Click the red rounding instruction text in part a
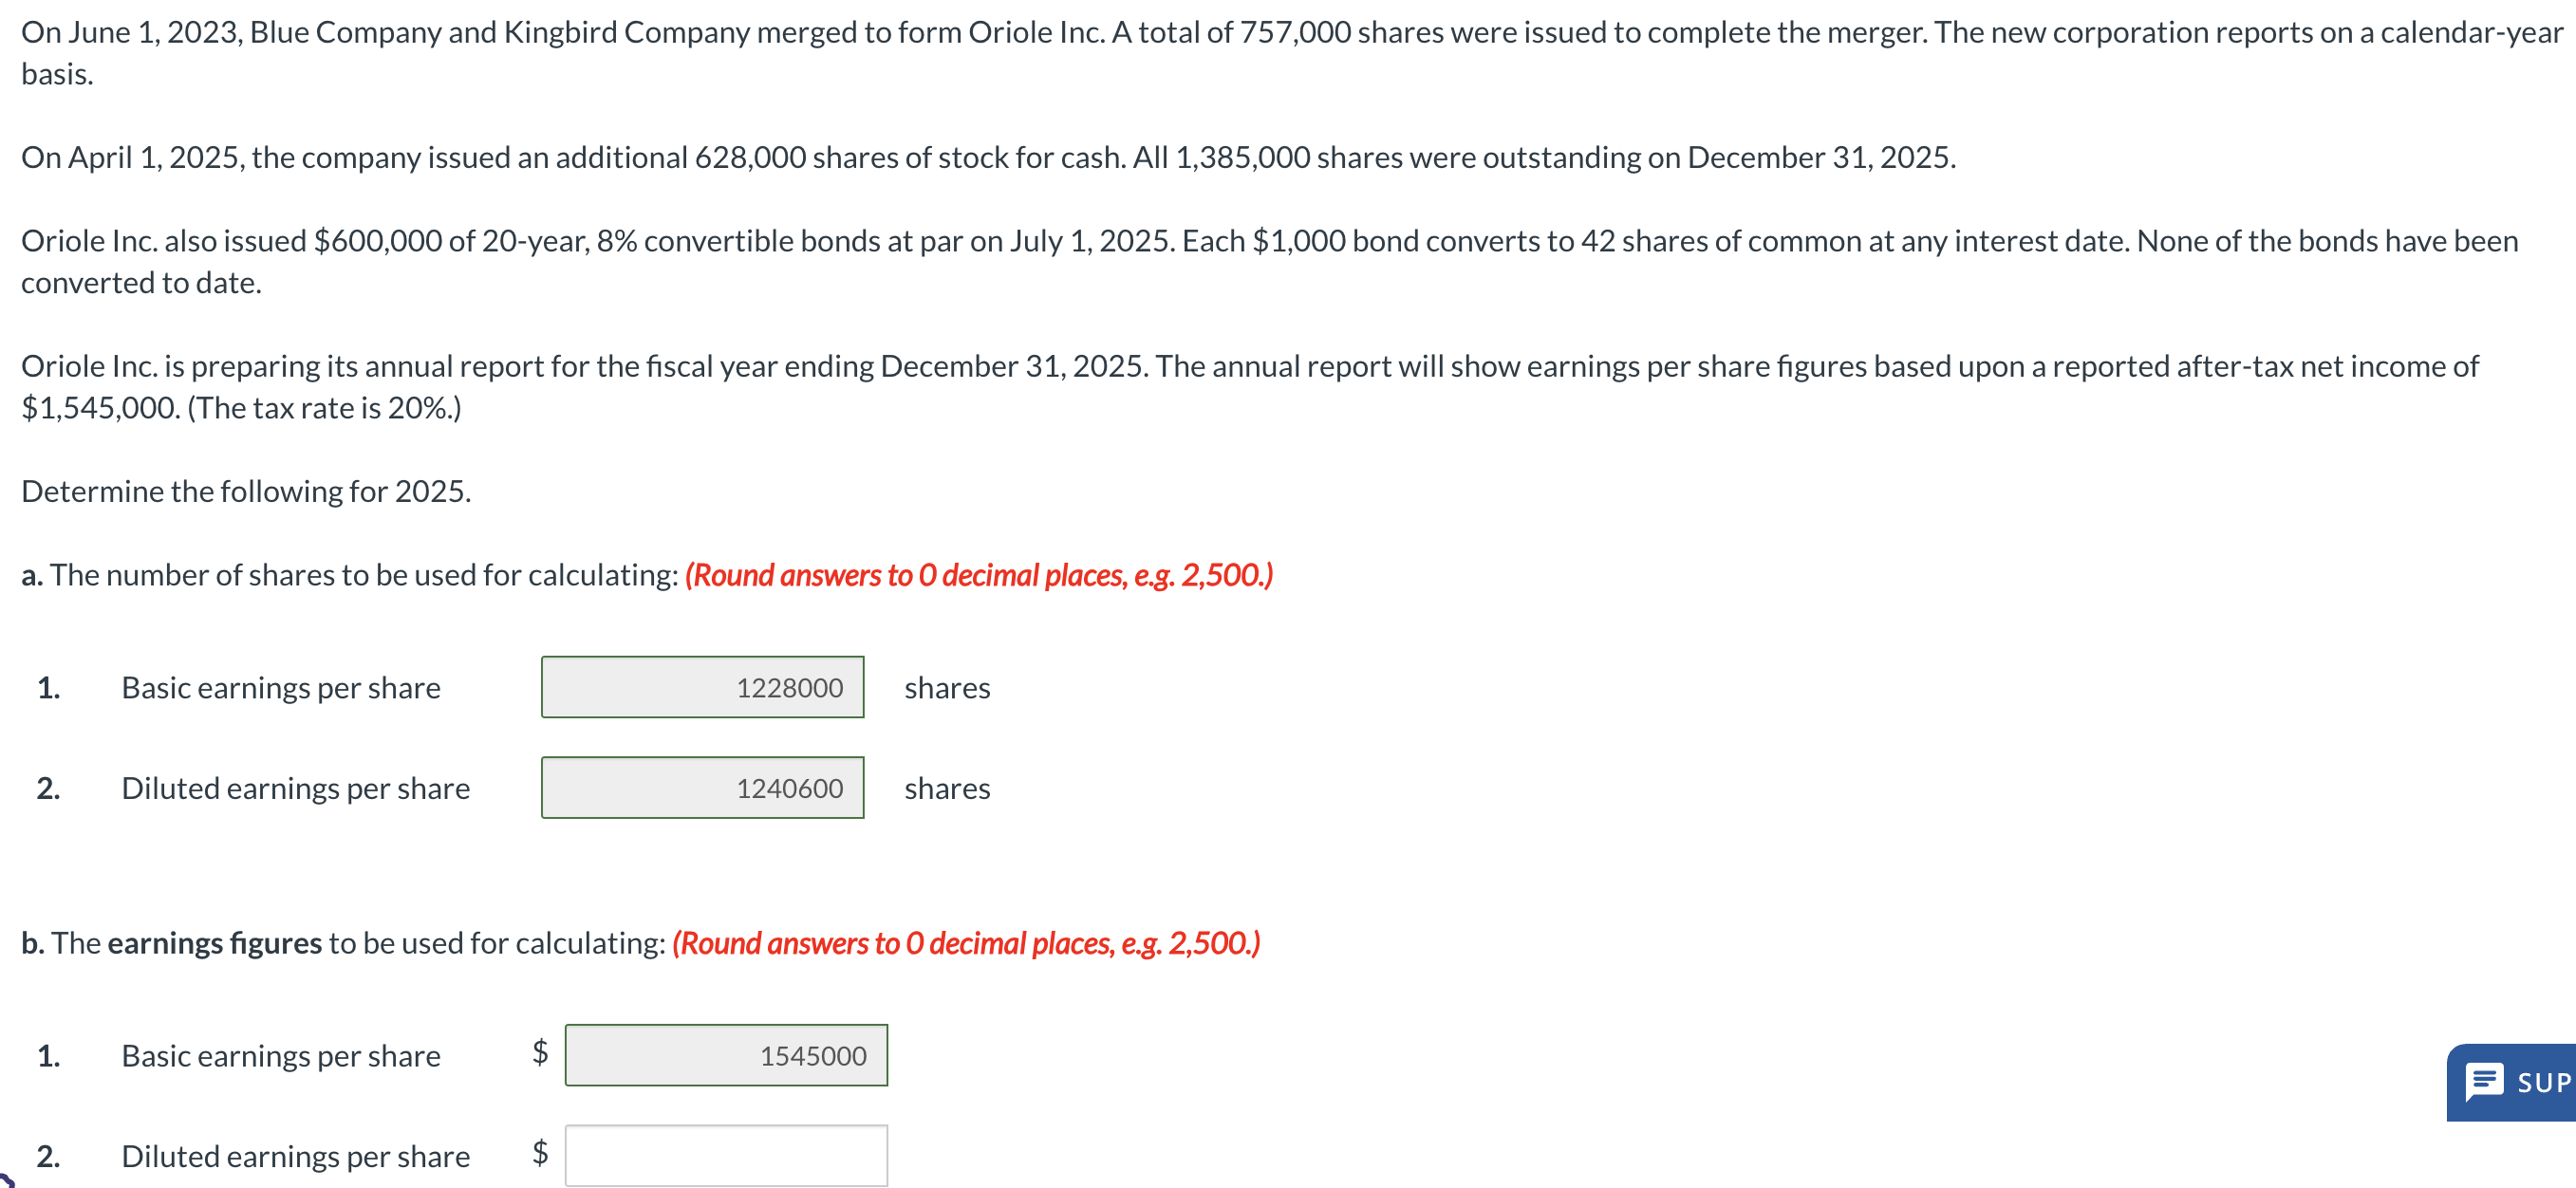The image size is (2576, 1188). (x=978, y=575)
